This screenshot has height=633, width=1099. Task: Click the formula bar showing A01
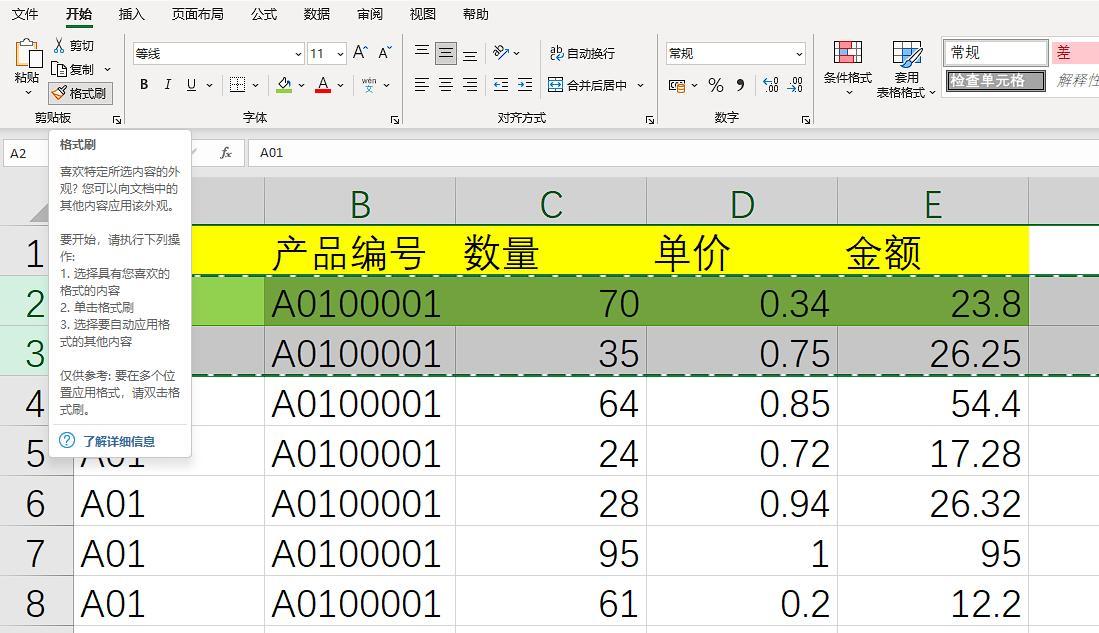coord(673,153)
